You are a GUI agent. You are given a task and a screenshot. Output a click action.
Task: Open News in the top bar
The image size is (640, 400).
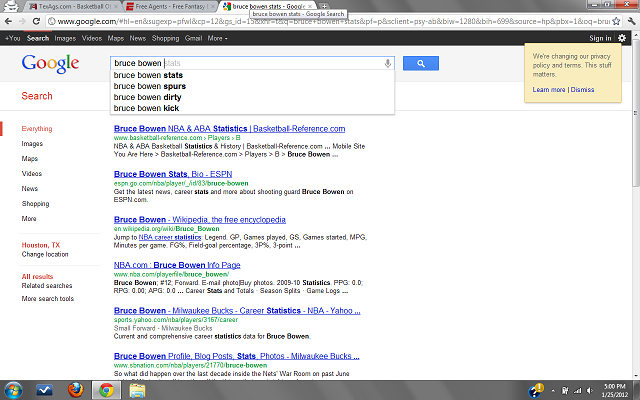point(138,38)
